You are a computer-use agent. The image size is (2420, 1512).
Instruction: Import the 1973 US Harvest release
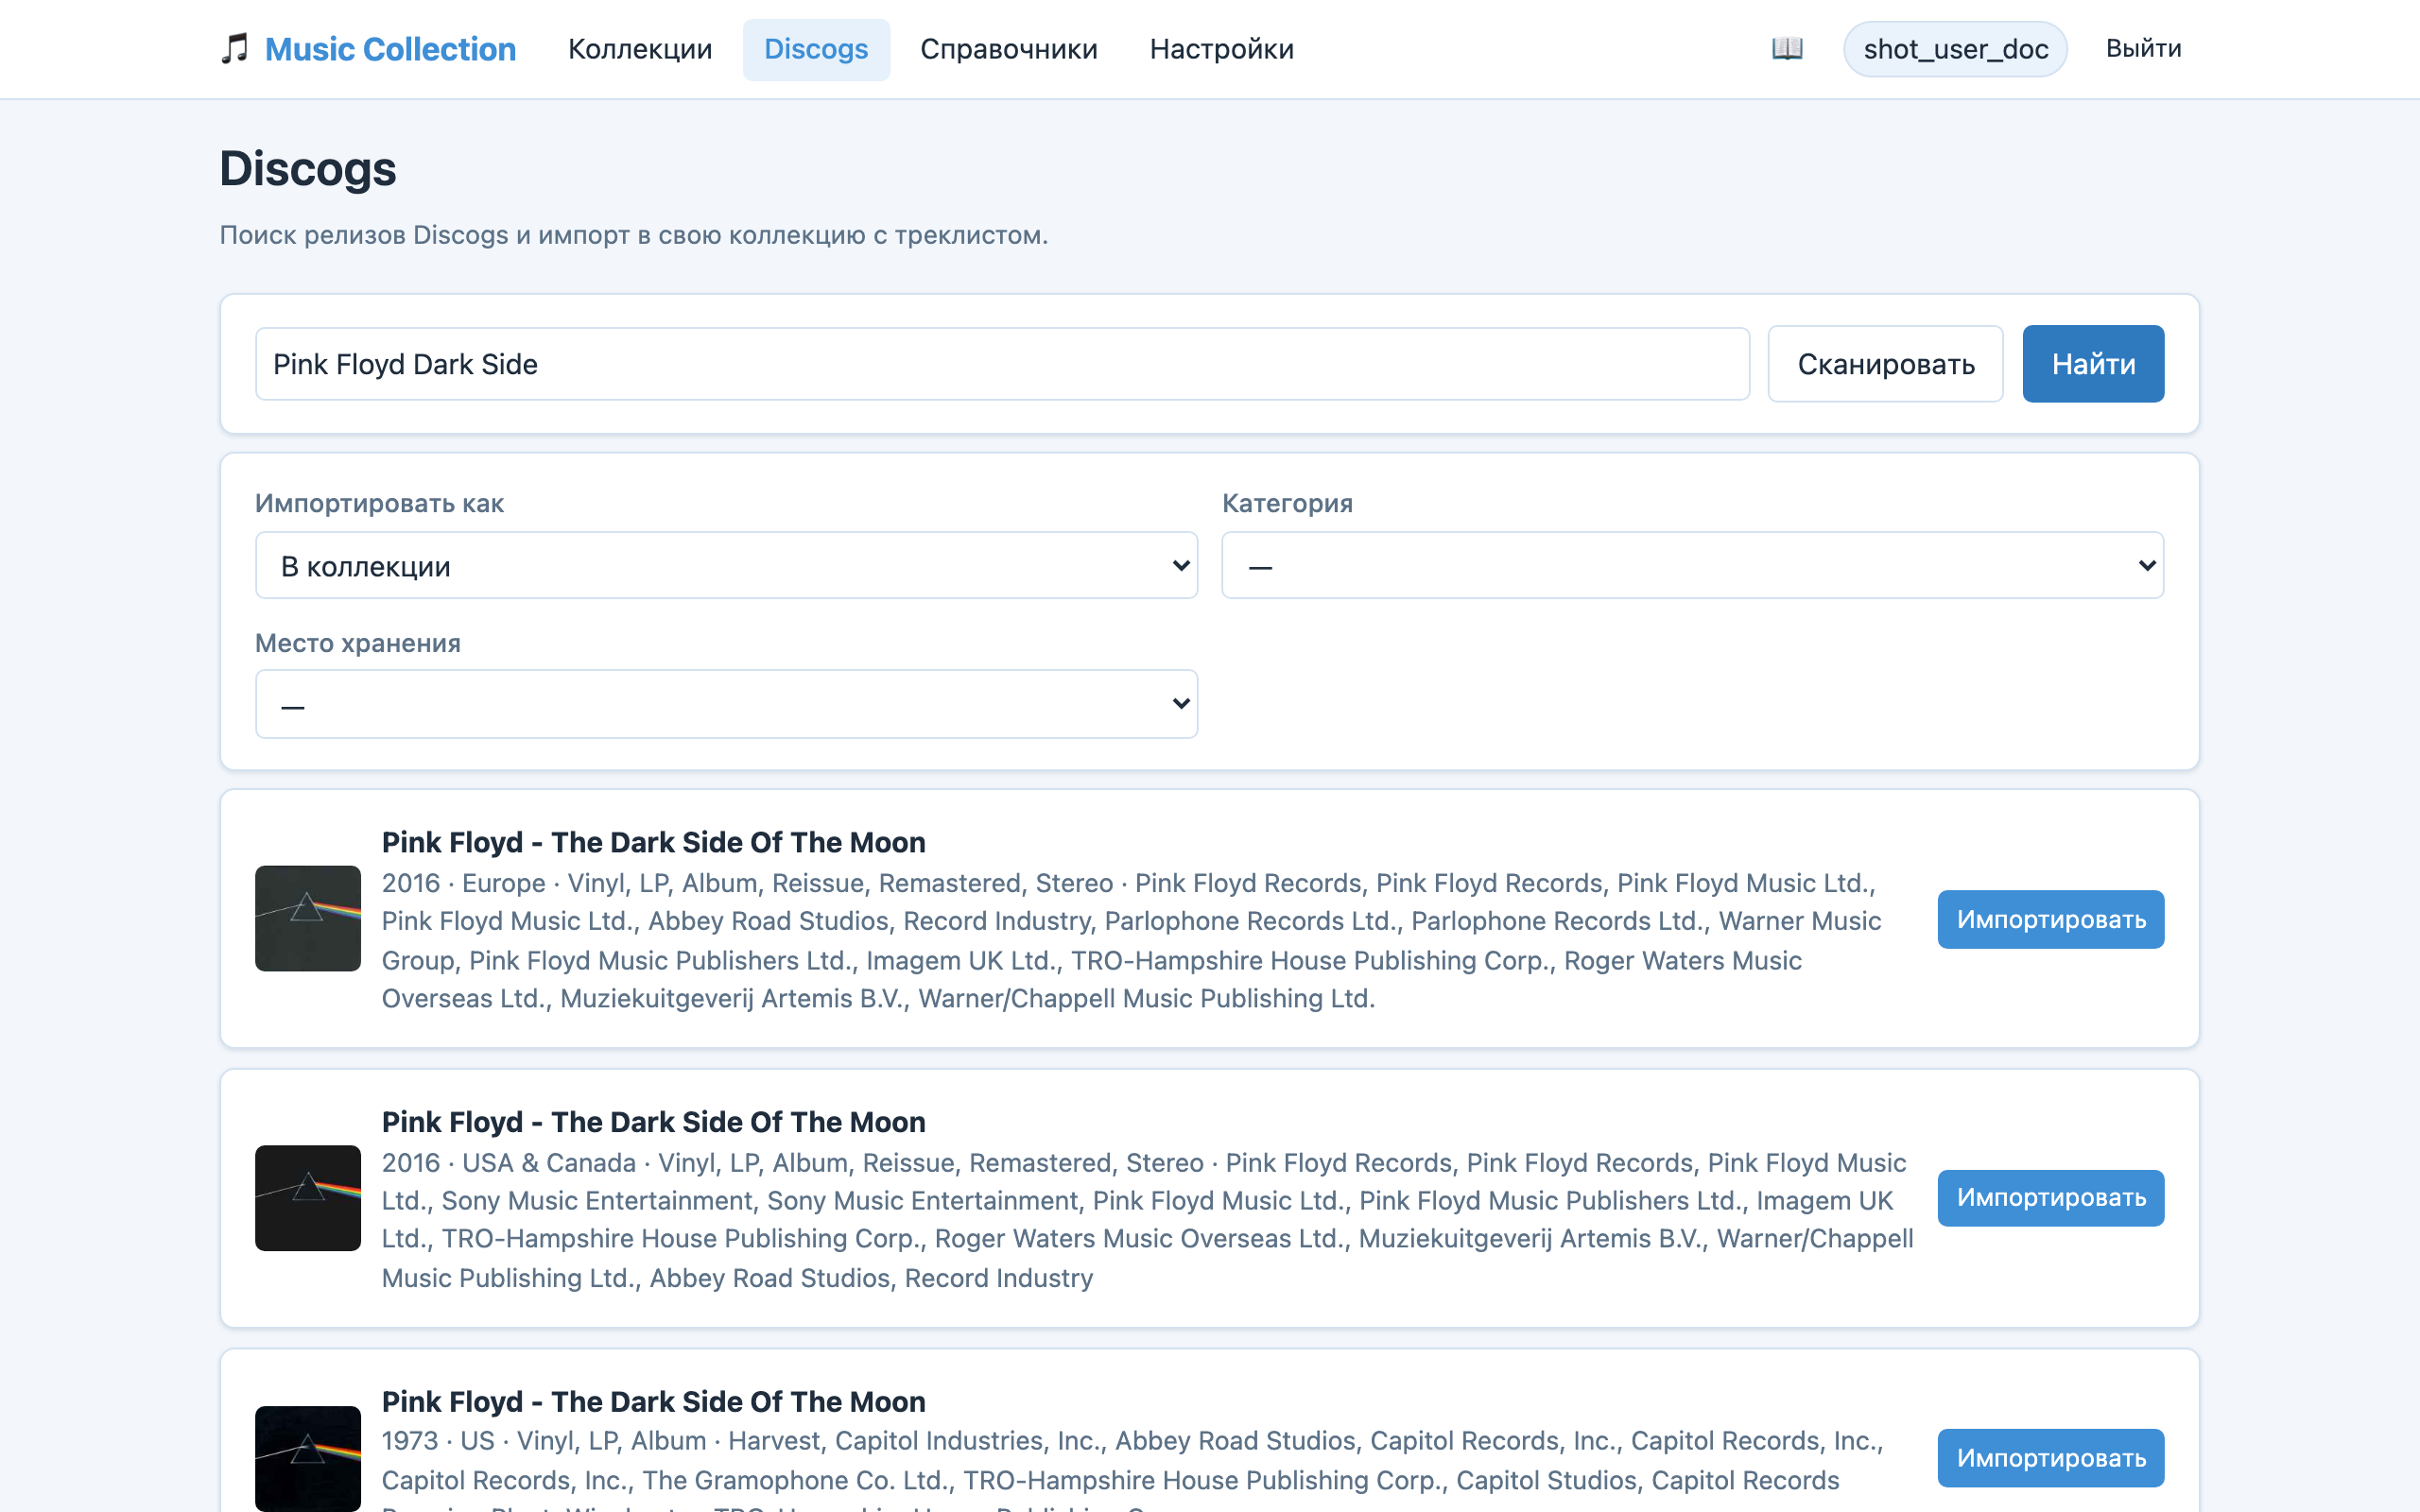coord(2051,1458)
